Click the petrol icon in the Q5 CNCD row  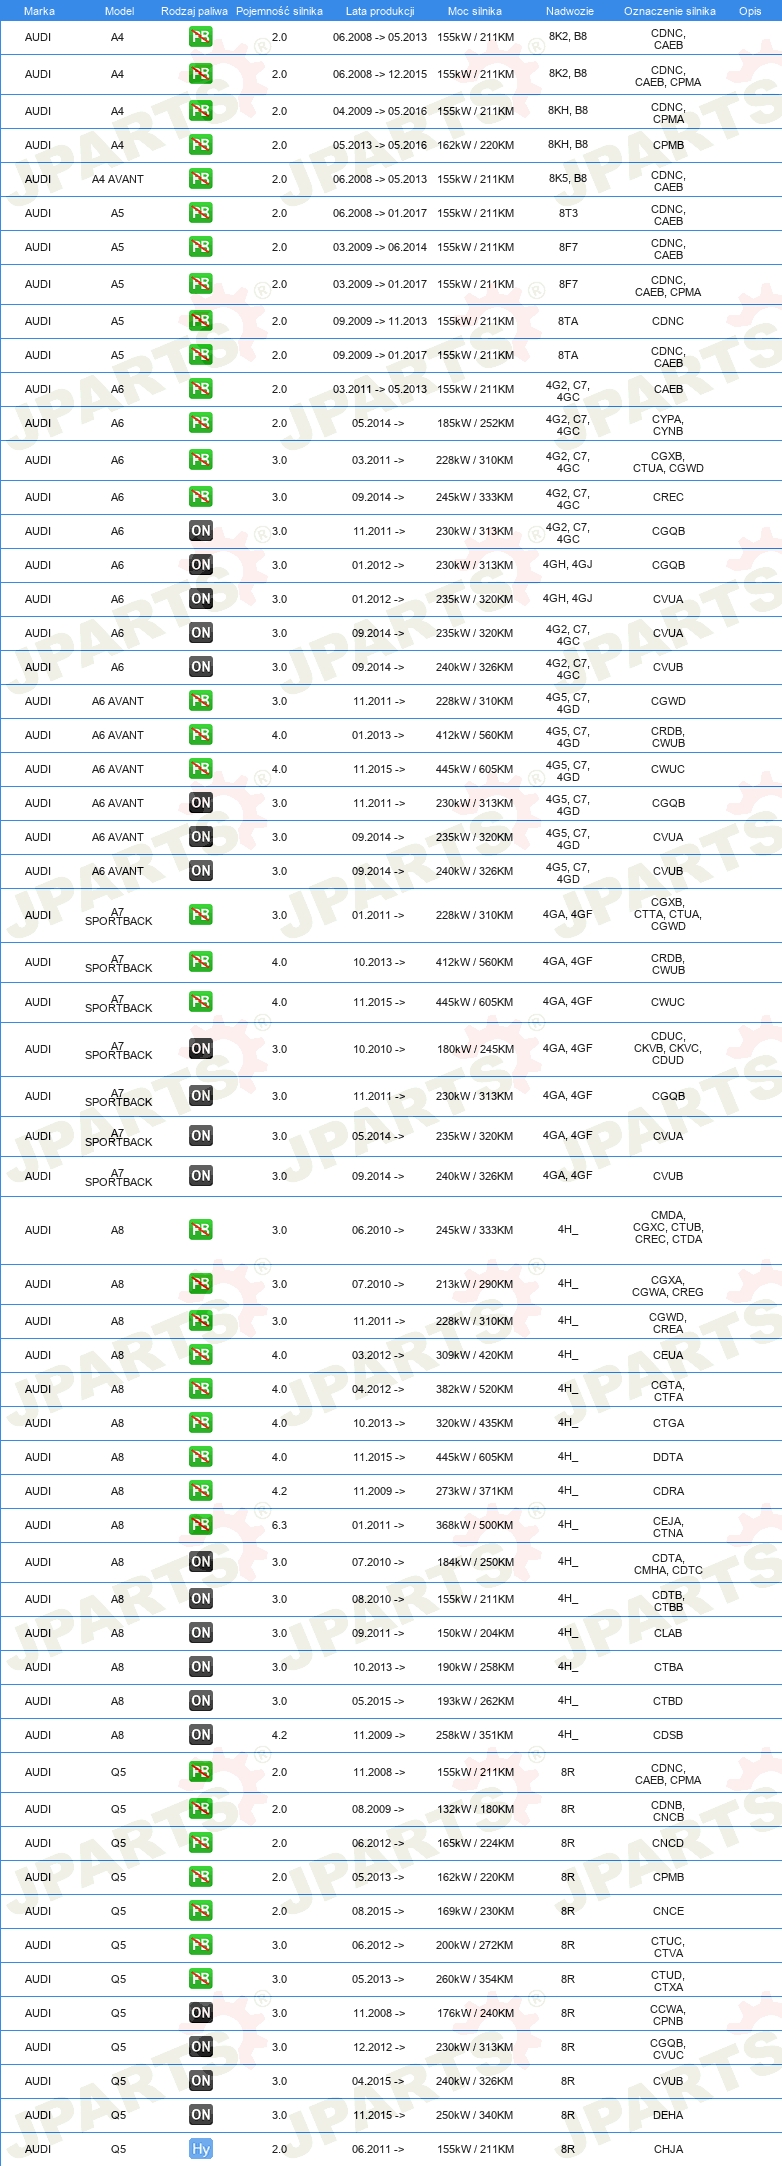pos(201,1843)
